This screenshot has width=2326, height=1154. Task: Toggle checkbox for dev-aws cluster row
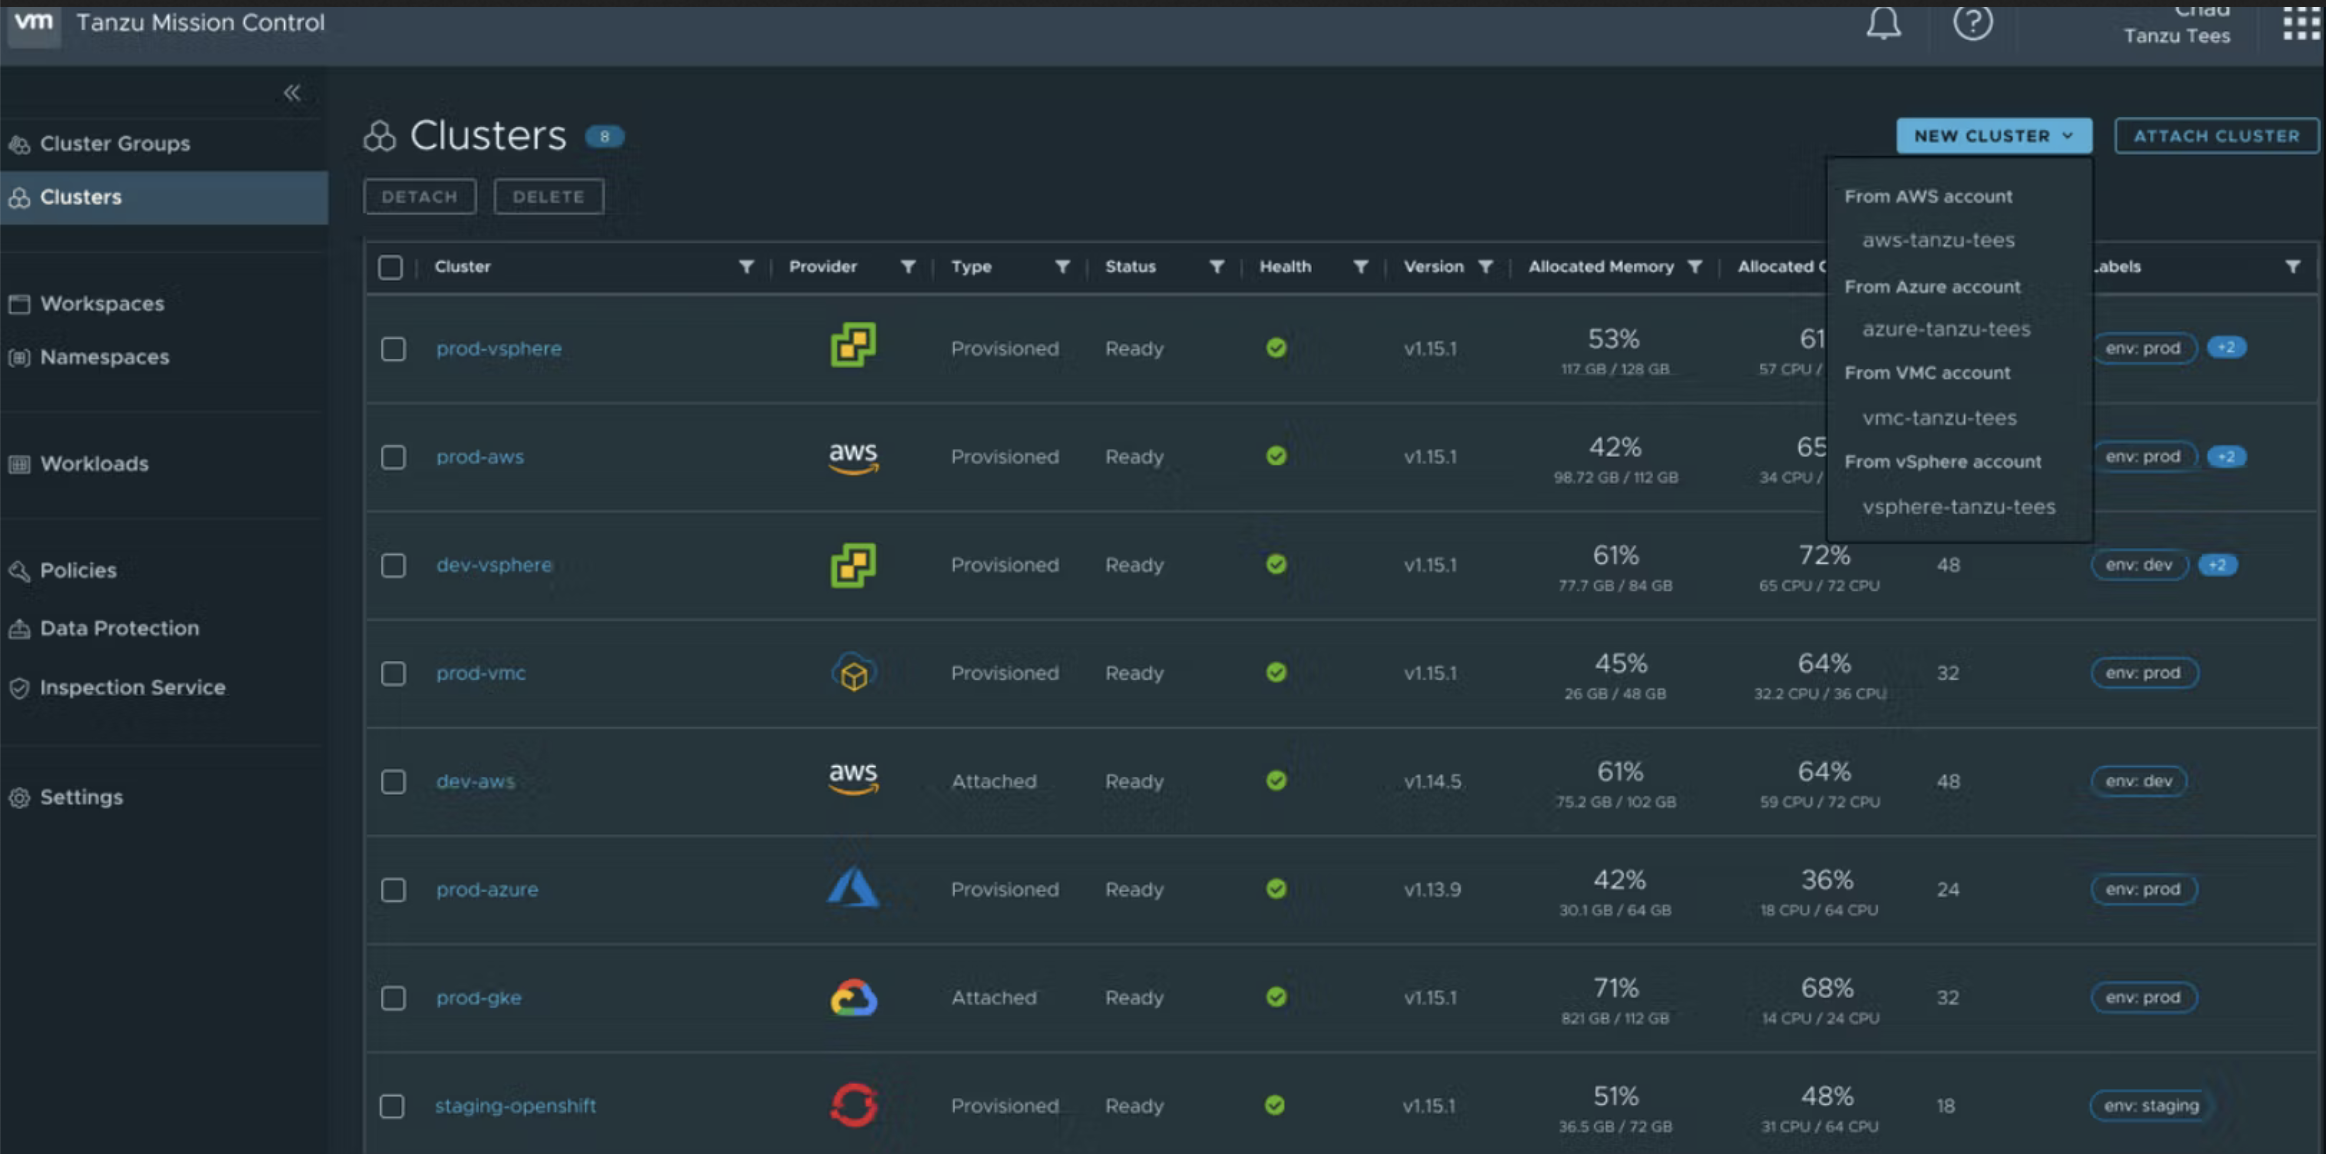393,780
